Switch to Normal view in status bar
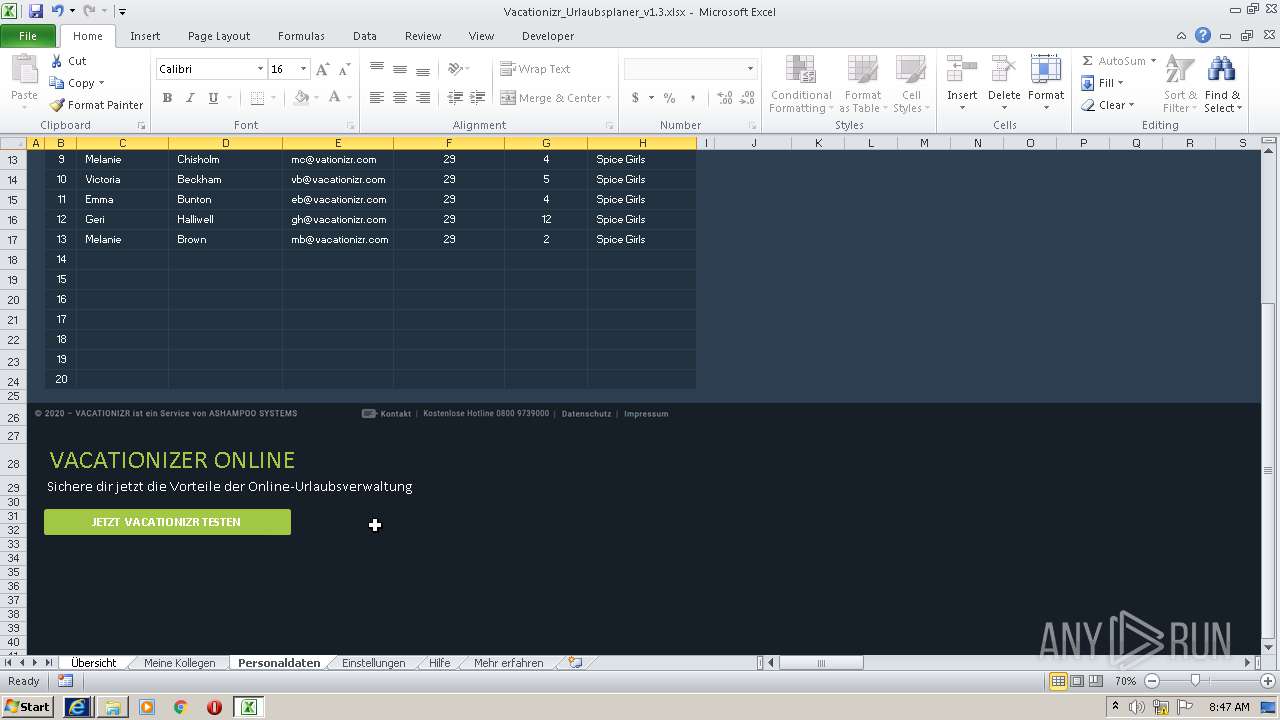The height and width of the screenshot is (720, 1280). (x=1058, y=681)
